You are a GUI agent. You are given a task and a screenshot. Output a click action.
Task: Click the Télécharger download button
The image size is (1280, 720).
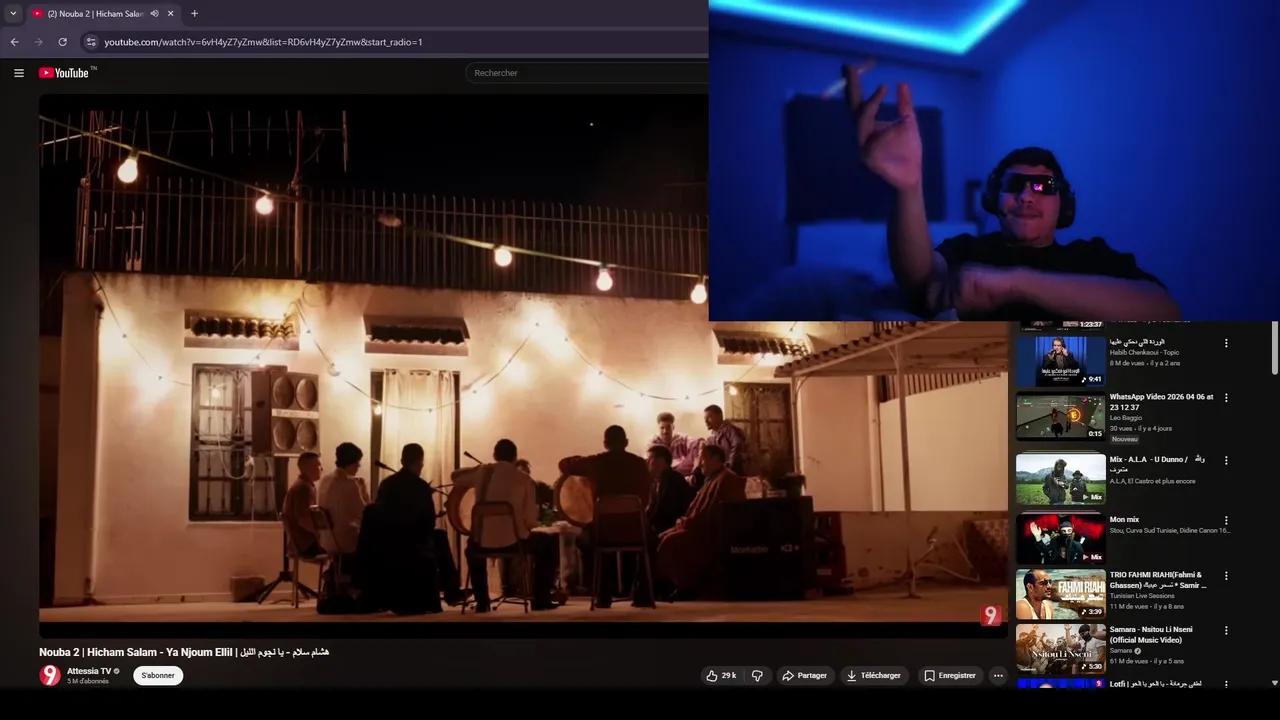[874, 675]
